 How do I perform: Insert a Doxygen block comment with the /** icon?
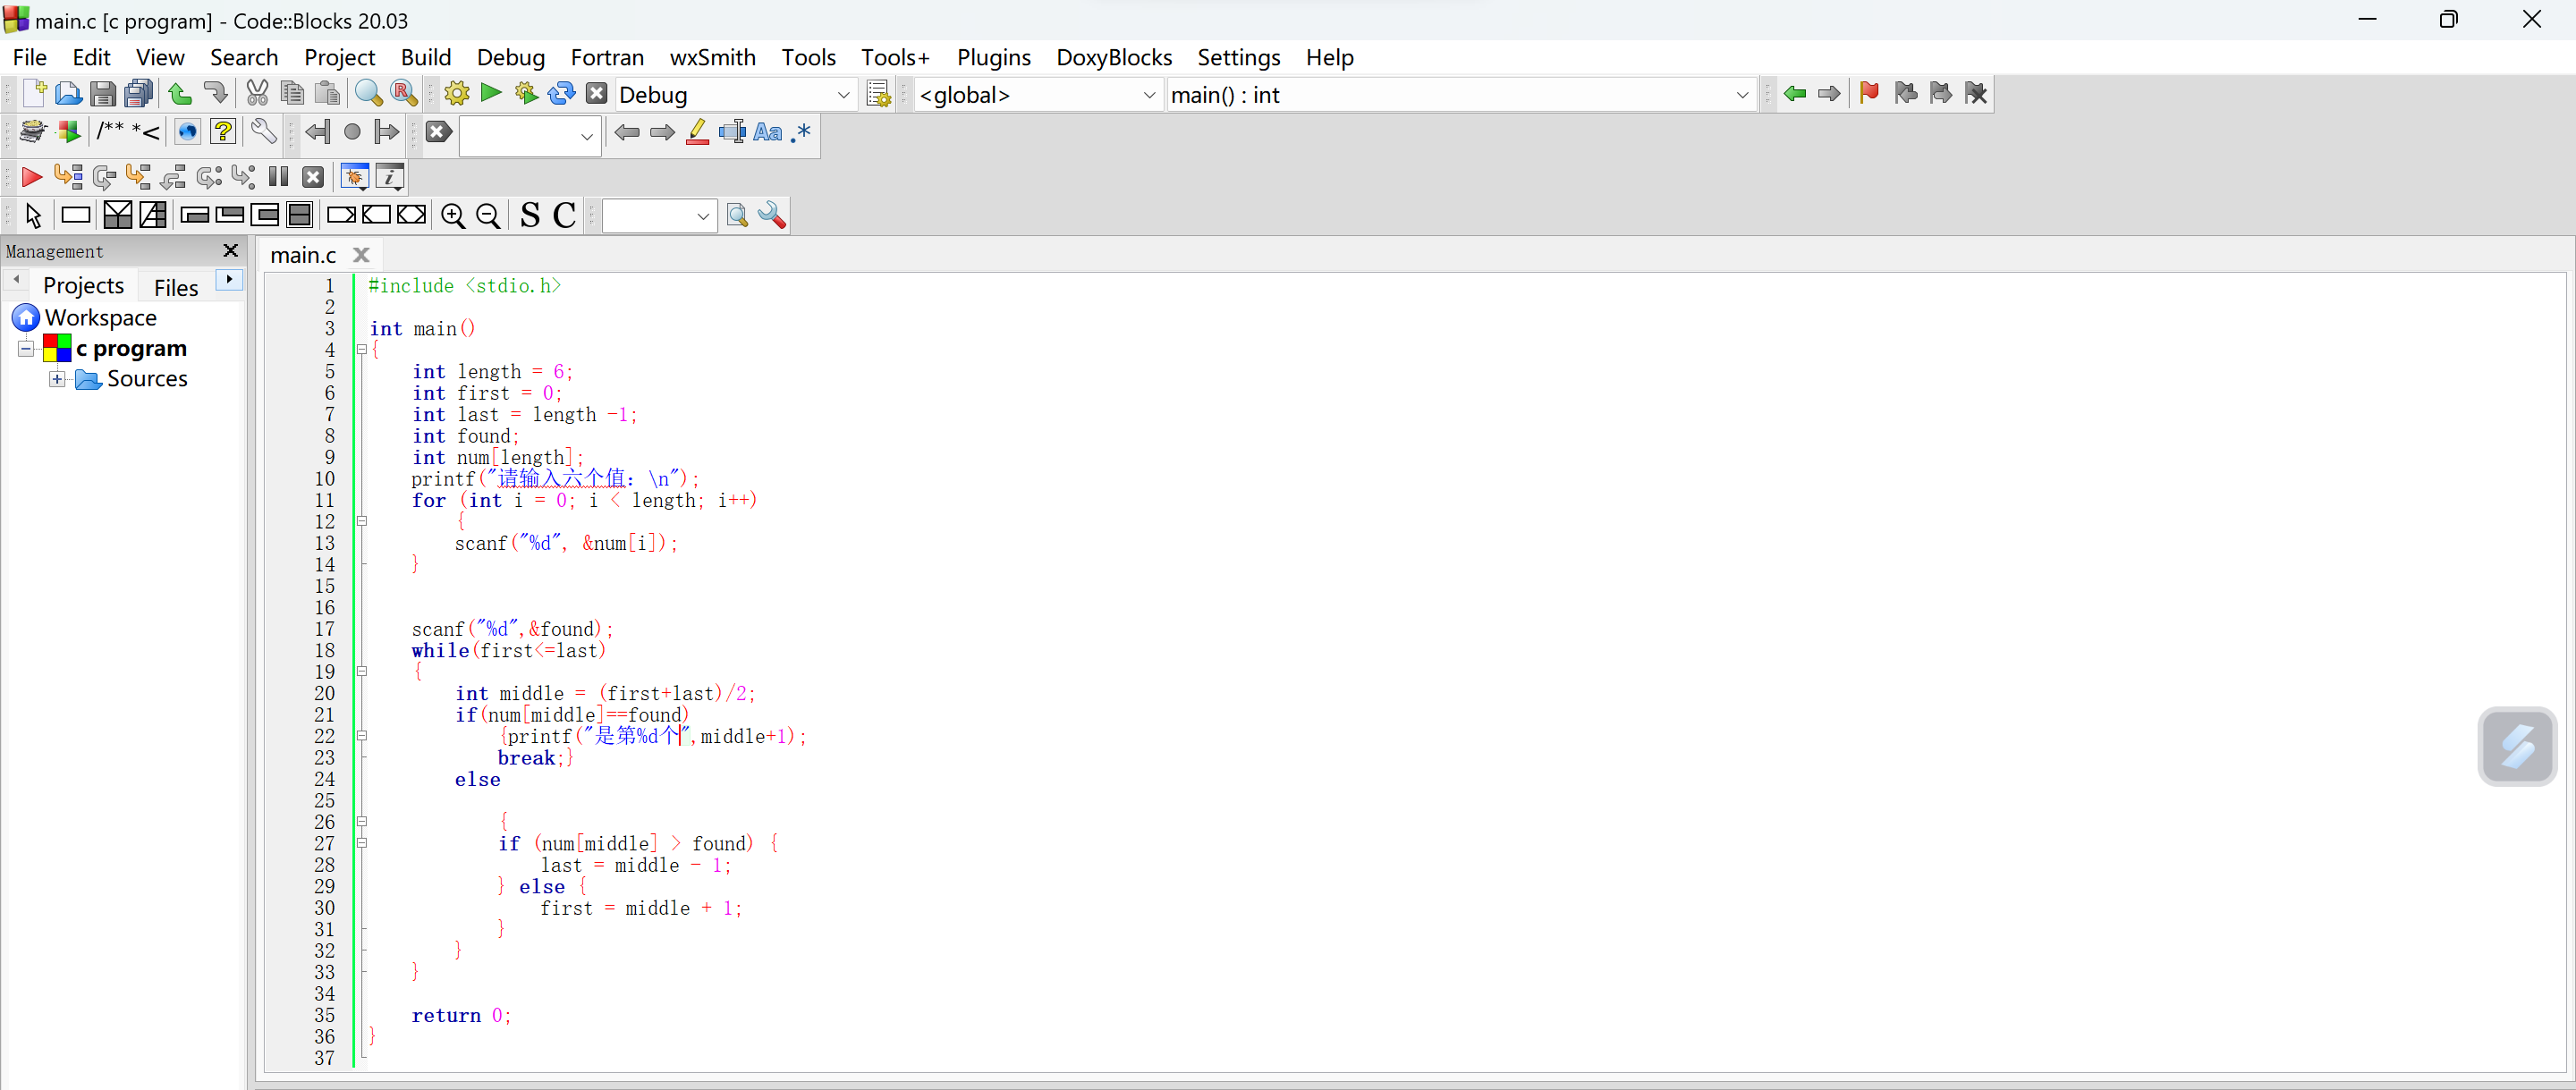(x=110, y=131)
